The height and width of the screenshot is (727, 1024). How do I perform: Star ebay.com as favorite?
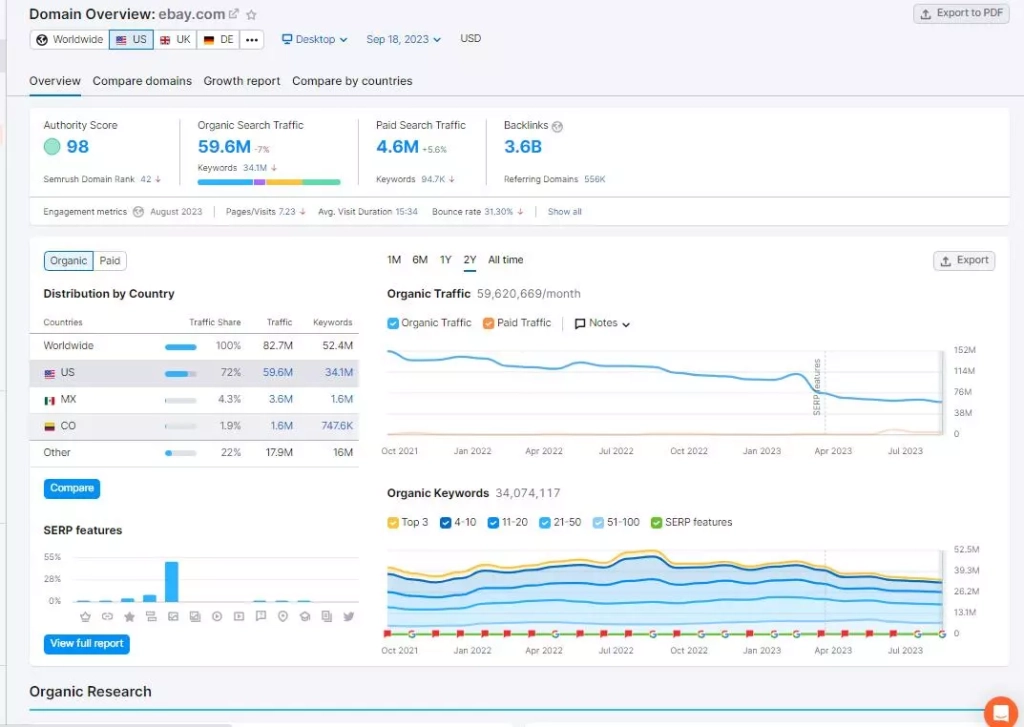coord(251,14)
